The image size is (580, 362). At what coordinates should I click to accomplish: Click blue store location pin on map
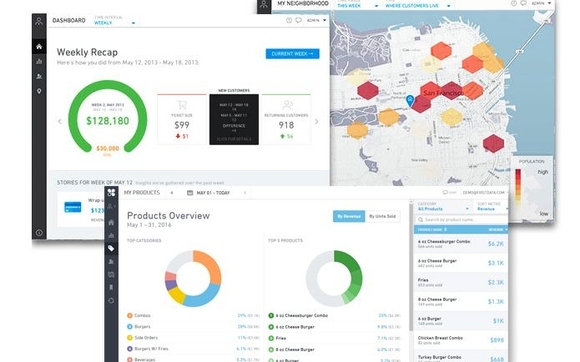[x=410, y=100]
